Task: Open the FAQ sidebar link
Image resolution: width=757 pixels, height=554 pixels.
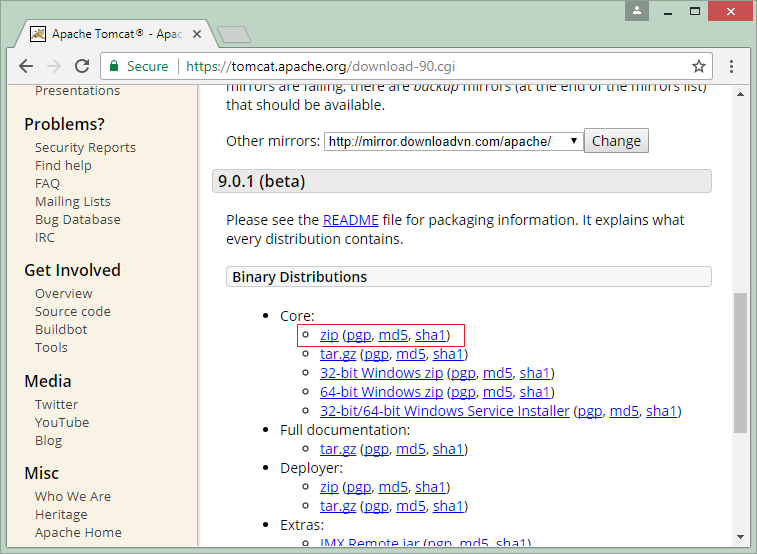Action: (47, 183)
